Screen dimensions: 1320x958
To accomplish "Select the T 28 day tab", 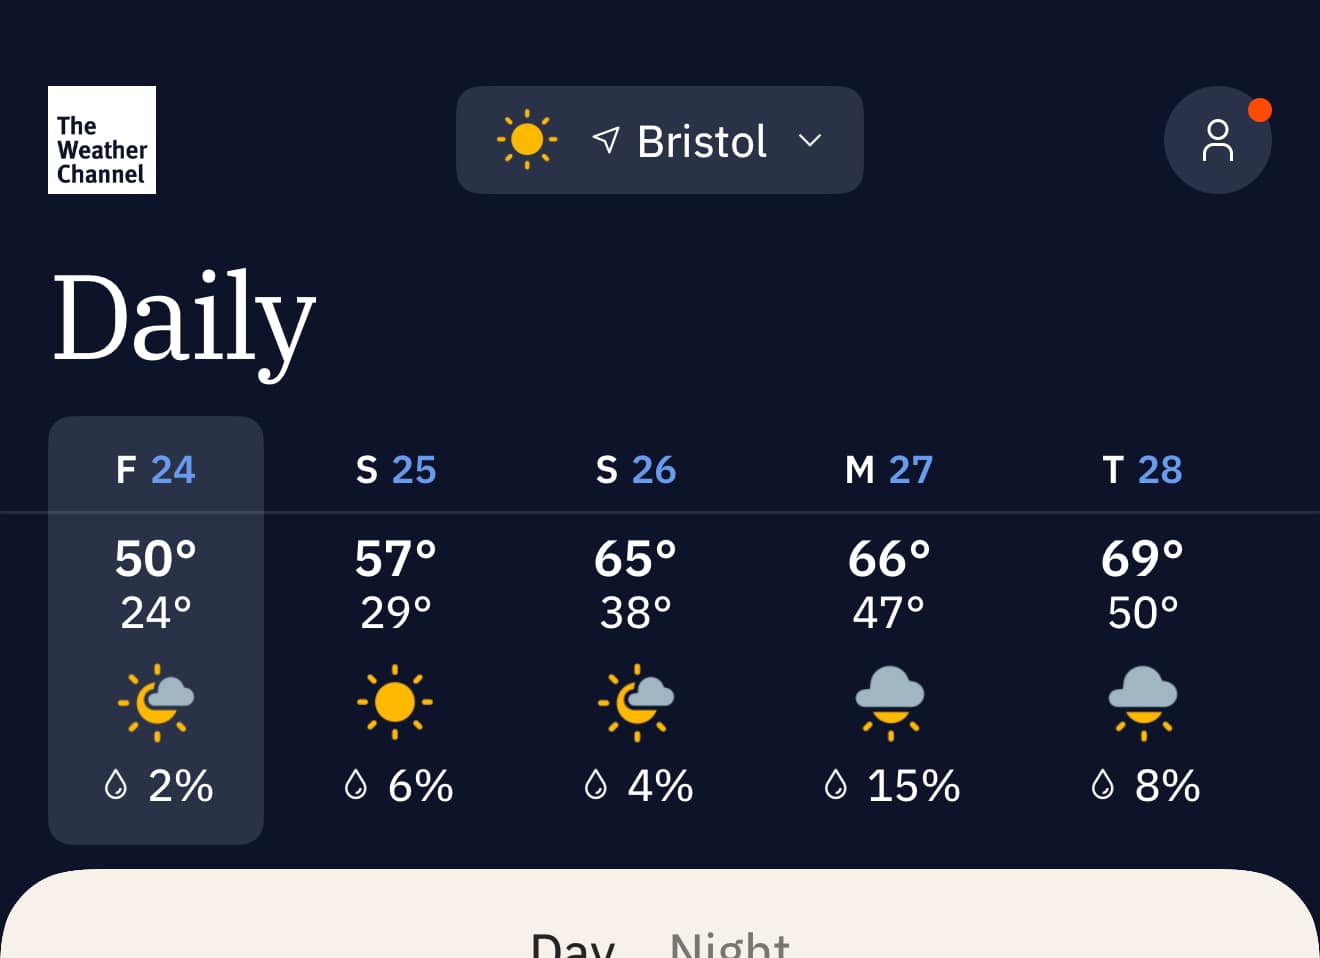I will 1142,630.
